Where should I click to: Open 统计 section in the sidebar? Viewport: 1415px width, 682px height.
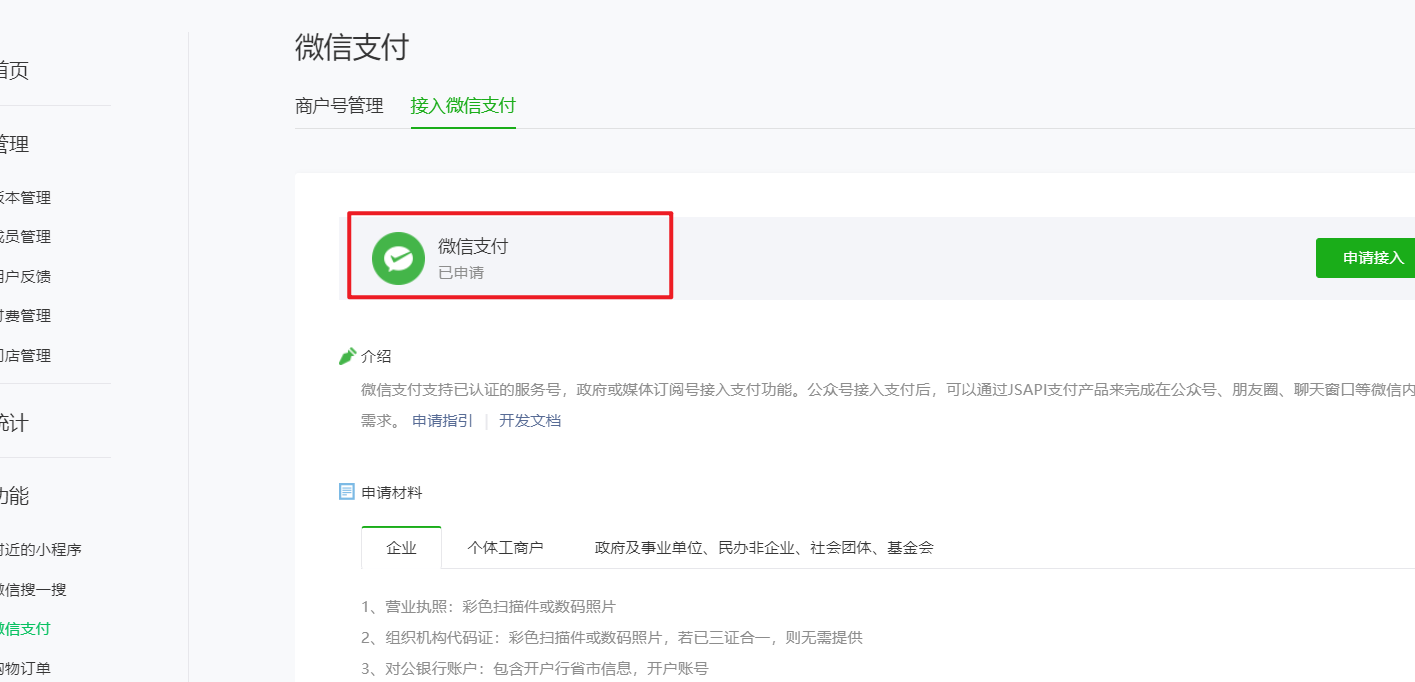pos(14,423)
